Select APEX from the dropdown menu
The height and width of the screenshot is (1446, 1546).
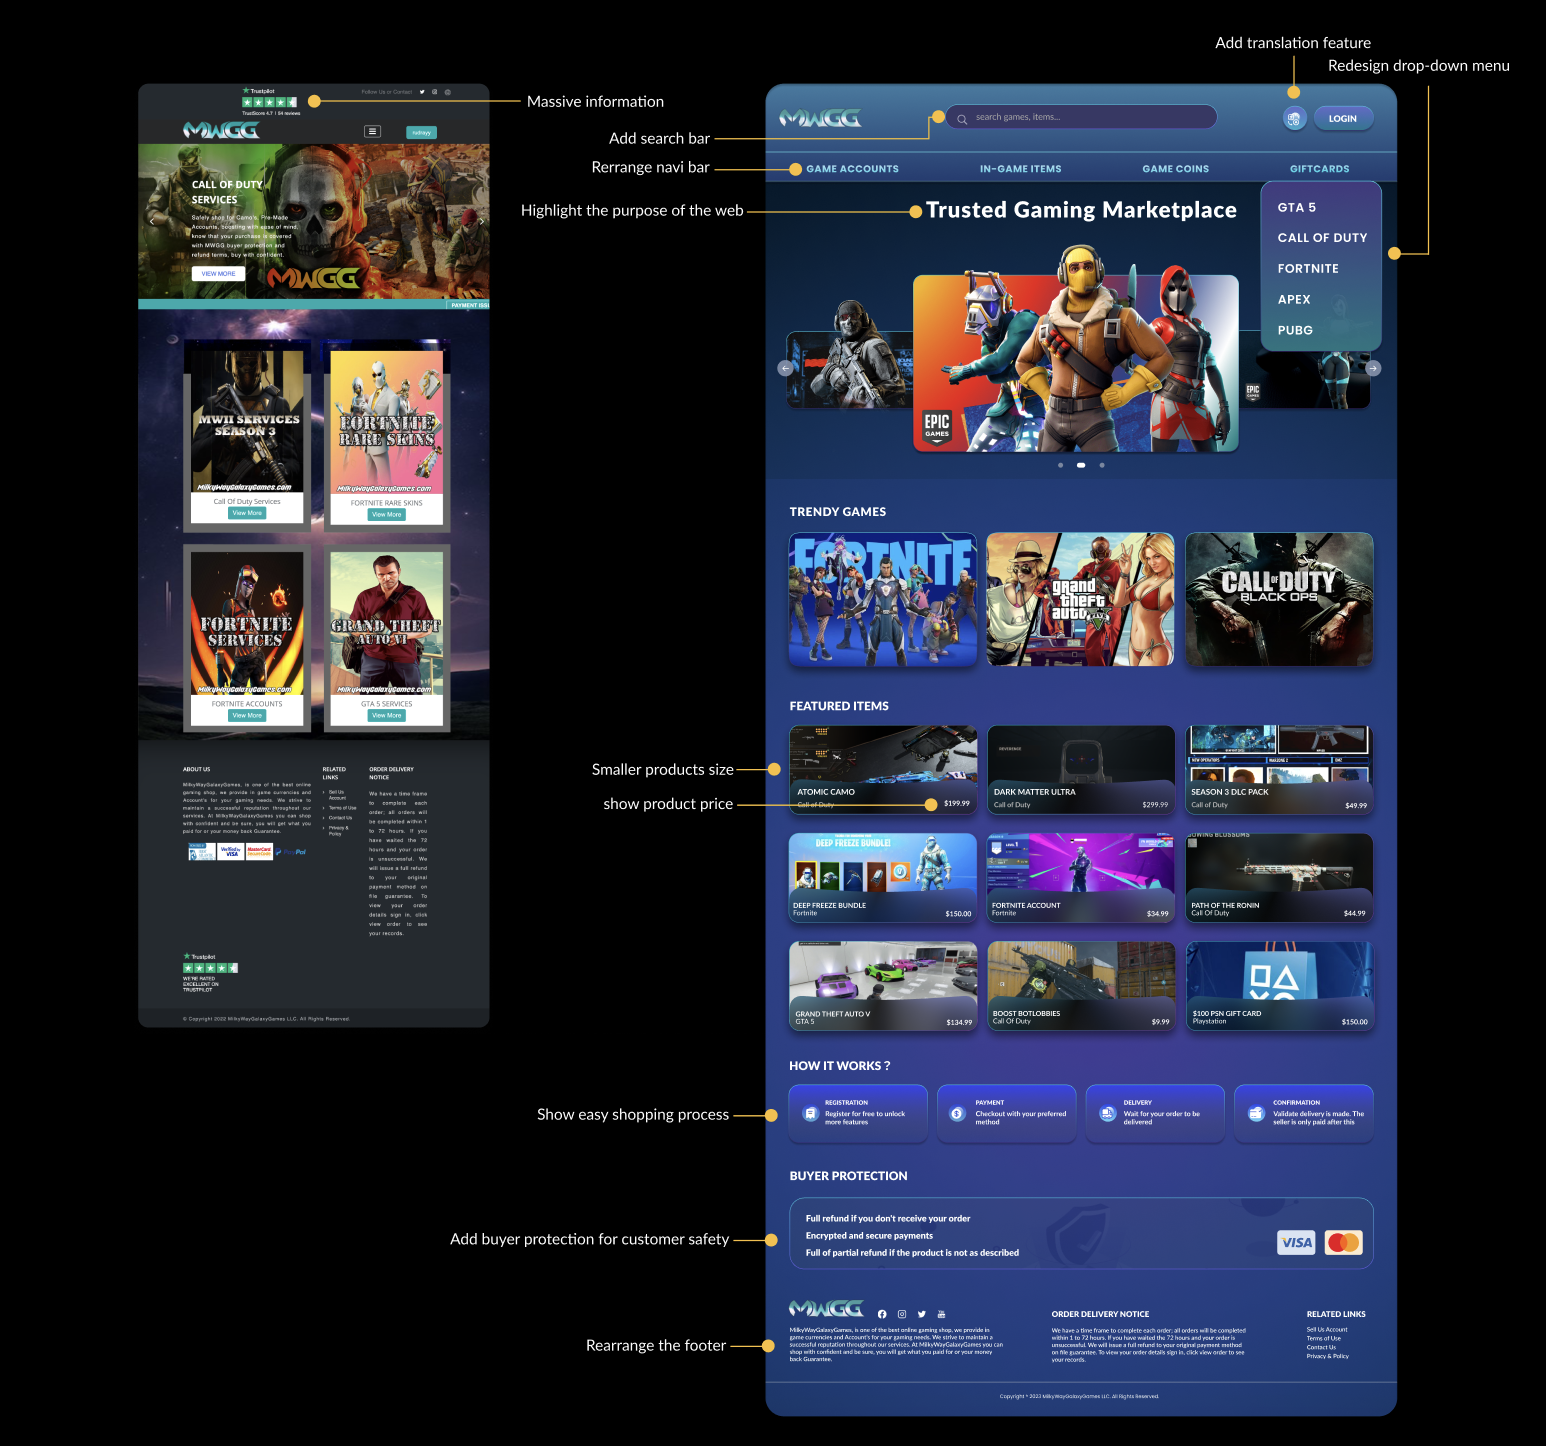click(x=1293, y=299)
